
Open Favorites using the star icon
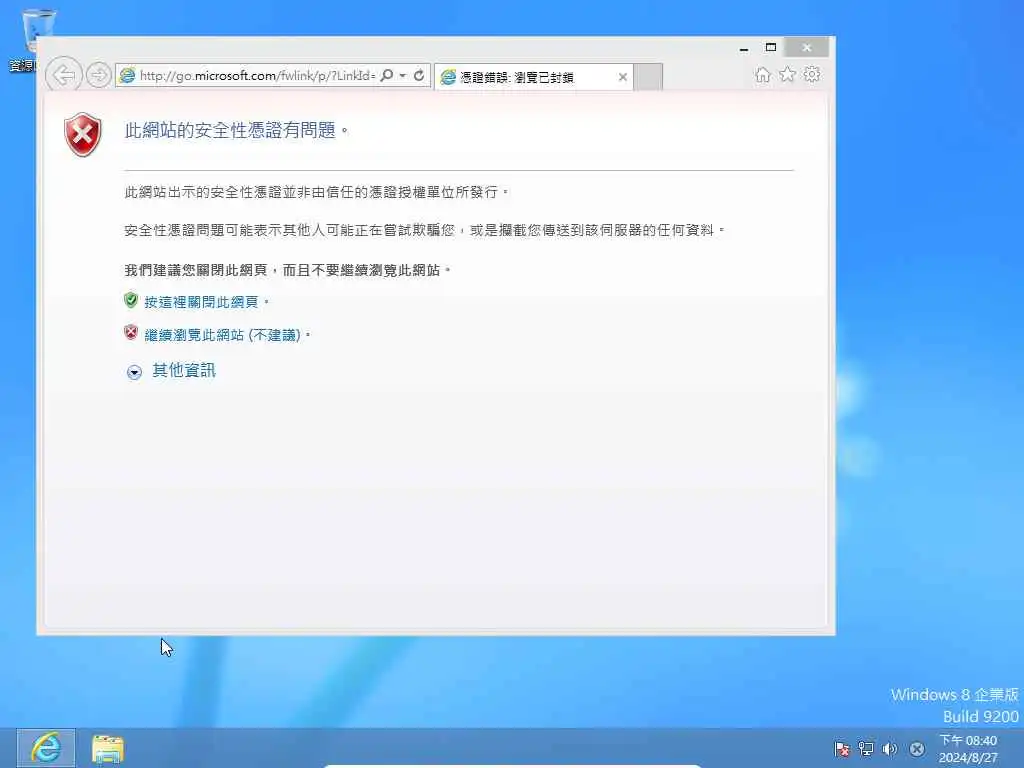[x=788, y=74]
